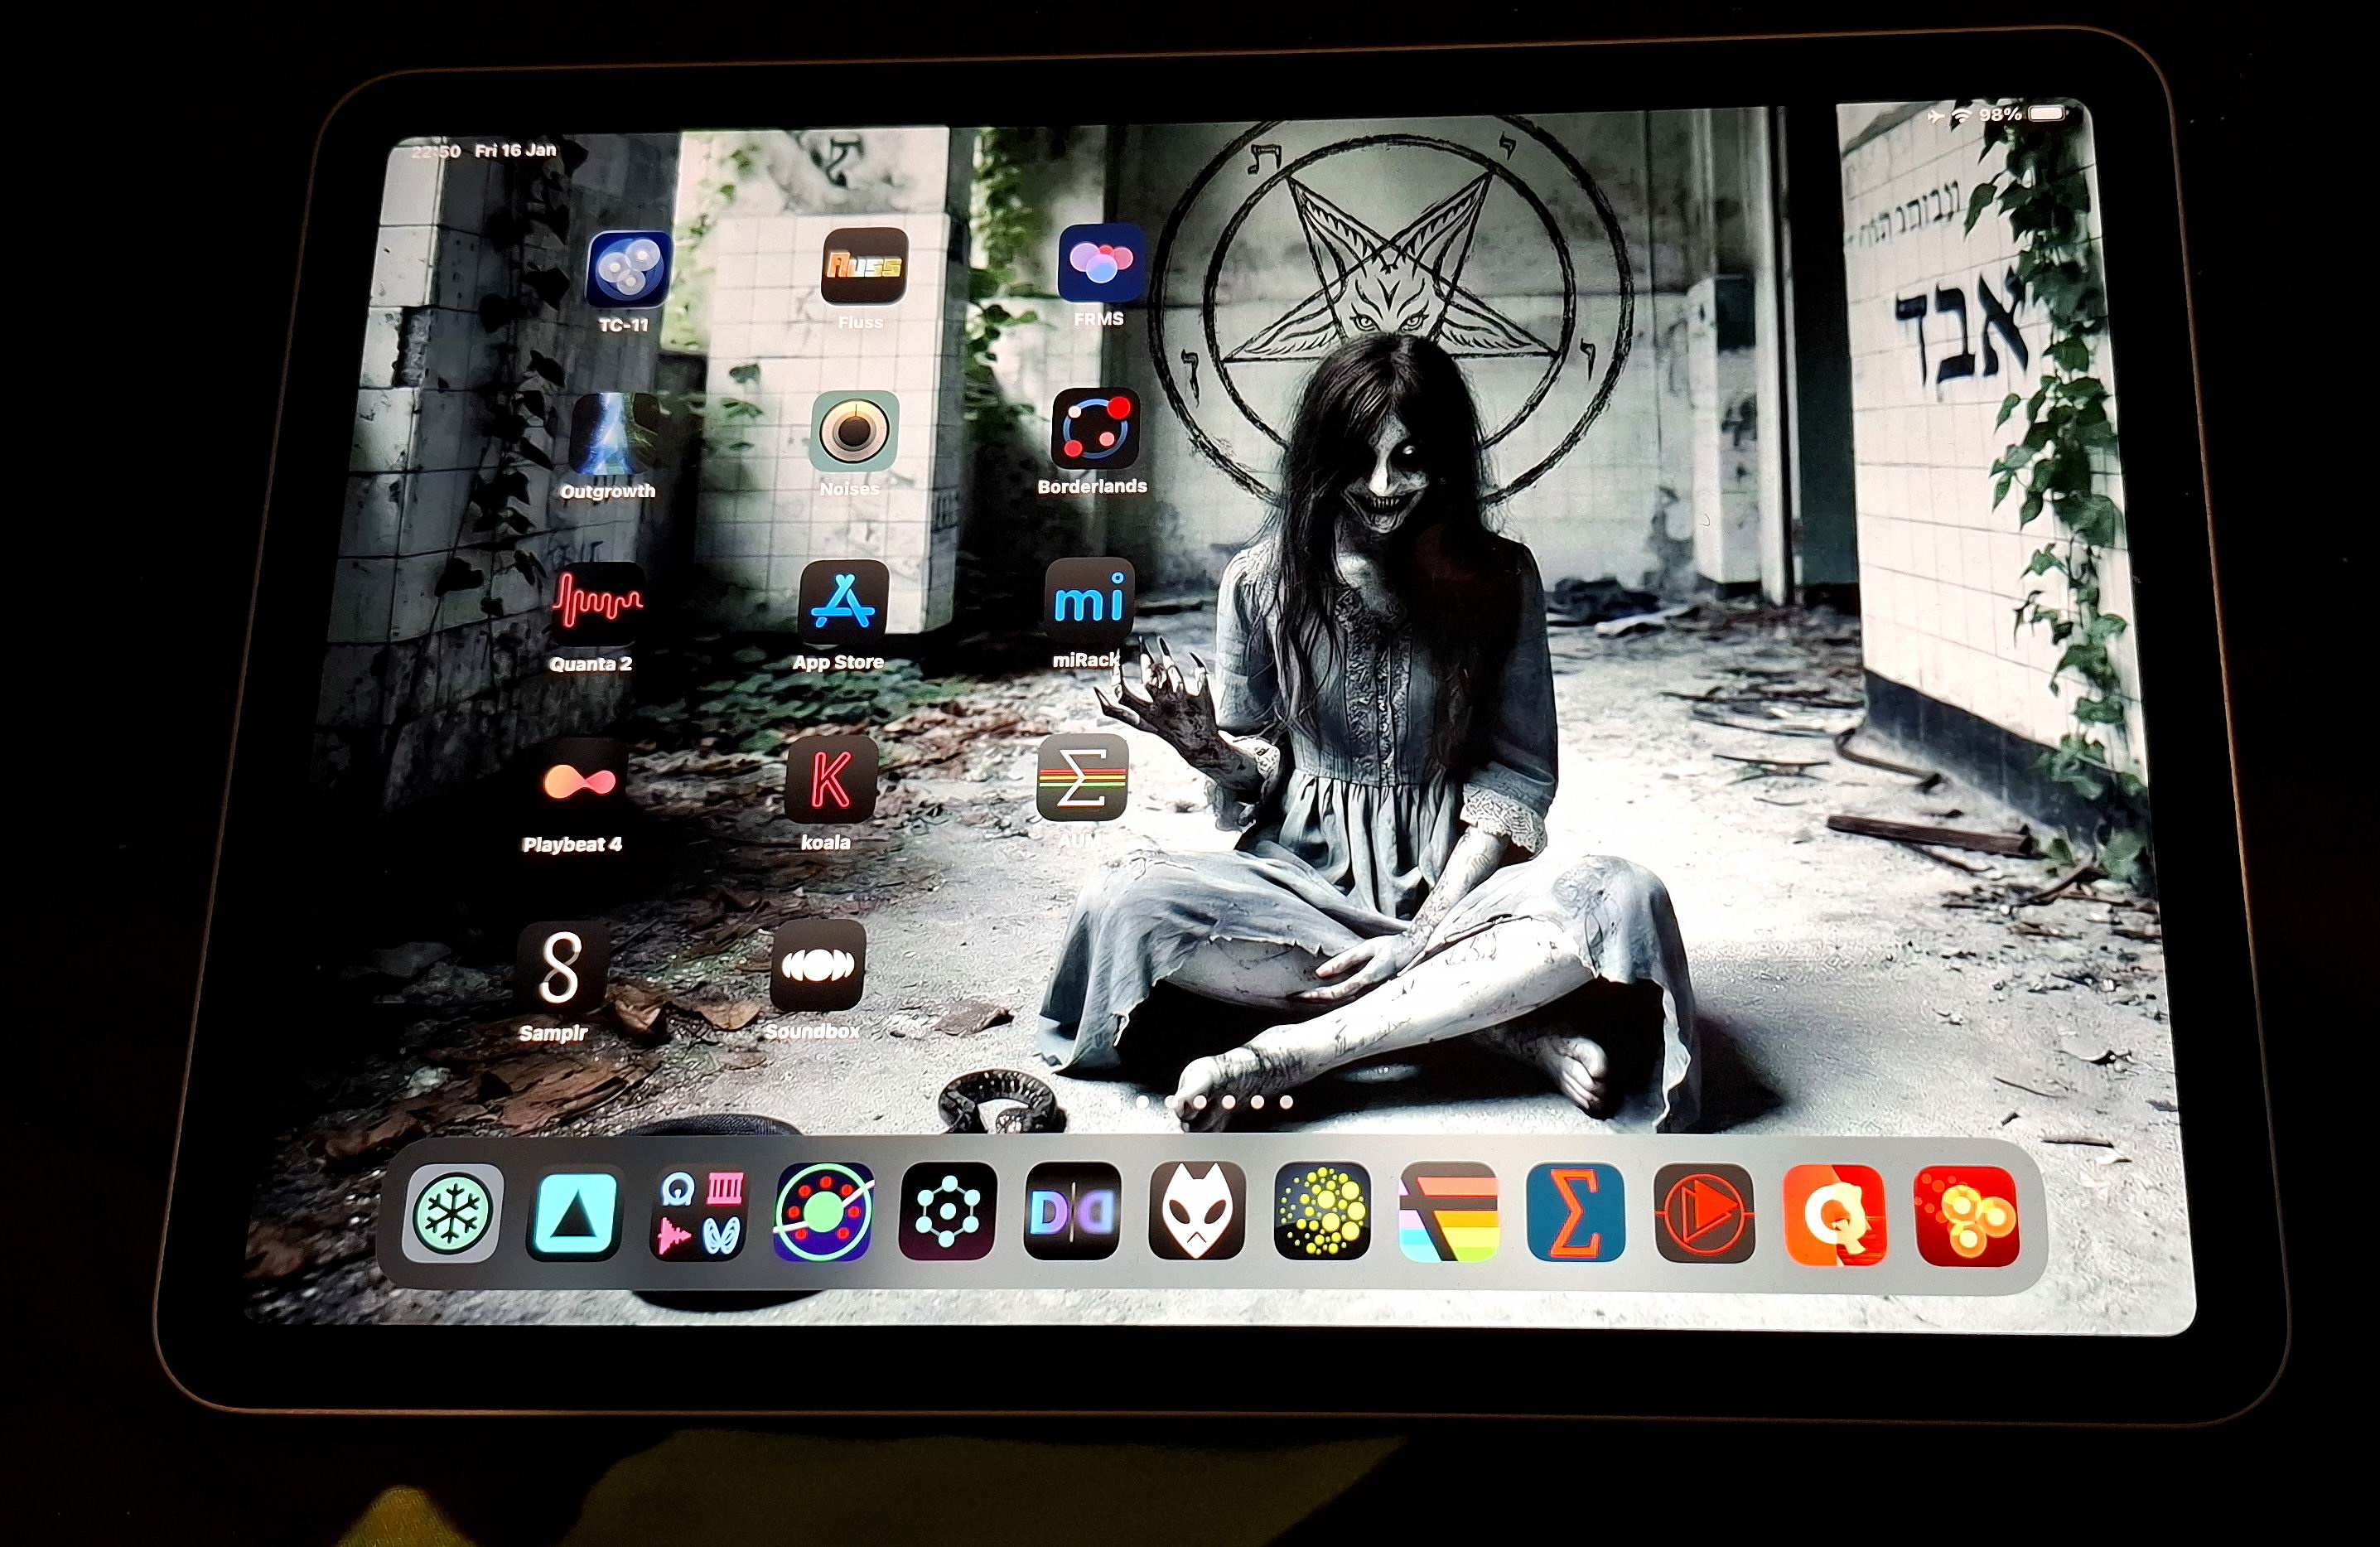The width and height of the screenshot is (2380, 1547).
Task: Open the Samplr app
Action: (561, 967)
